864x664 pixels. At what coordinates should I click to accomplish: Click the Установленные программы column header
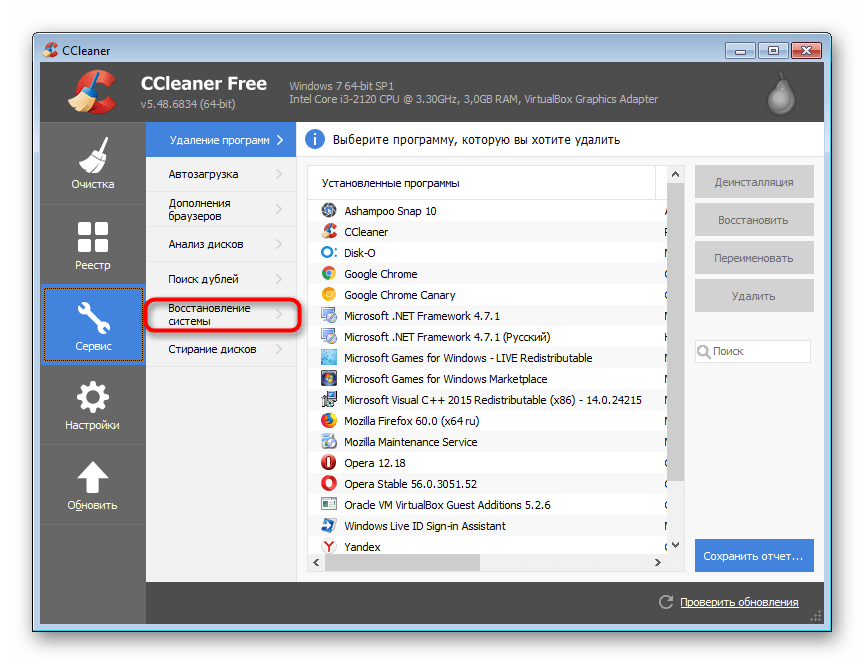tap(482, 183)
